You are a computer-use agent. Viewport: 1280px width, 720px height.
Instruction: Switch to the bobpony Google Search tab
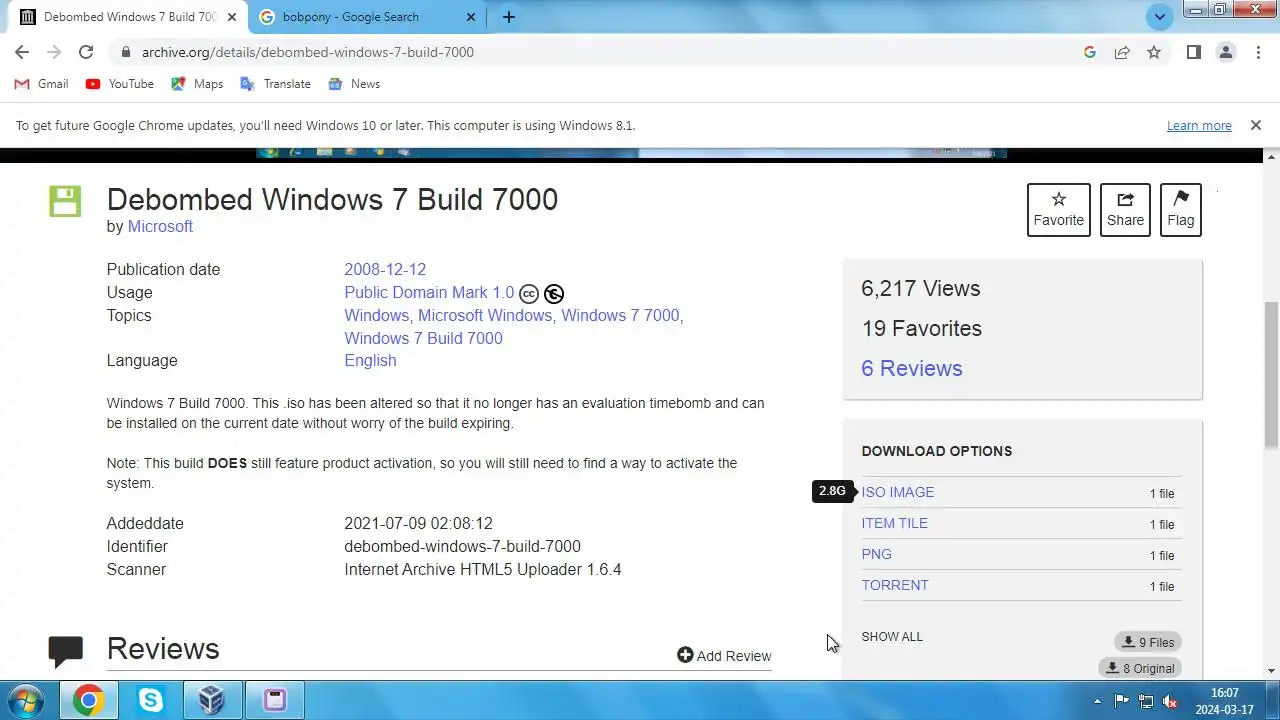pos(366,17)
